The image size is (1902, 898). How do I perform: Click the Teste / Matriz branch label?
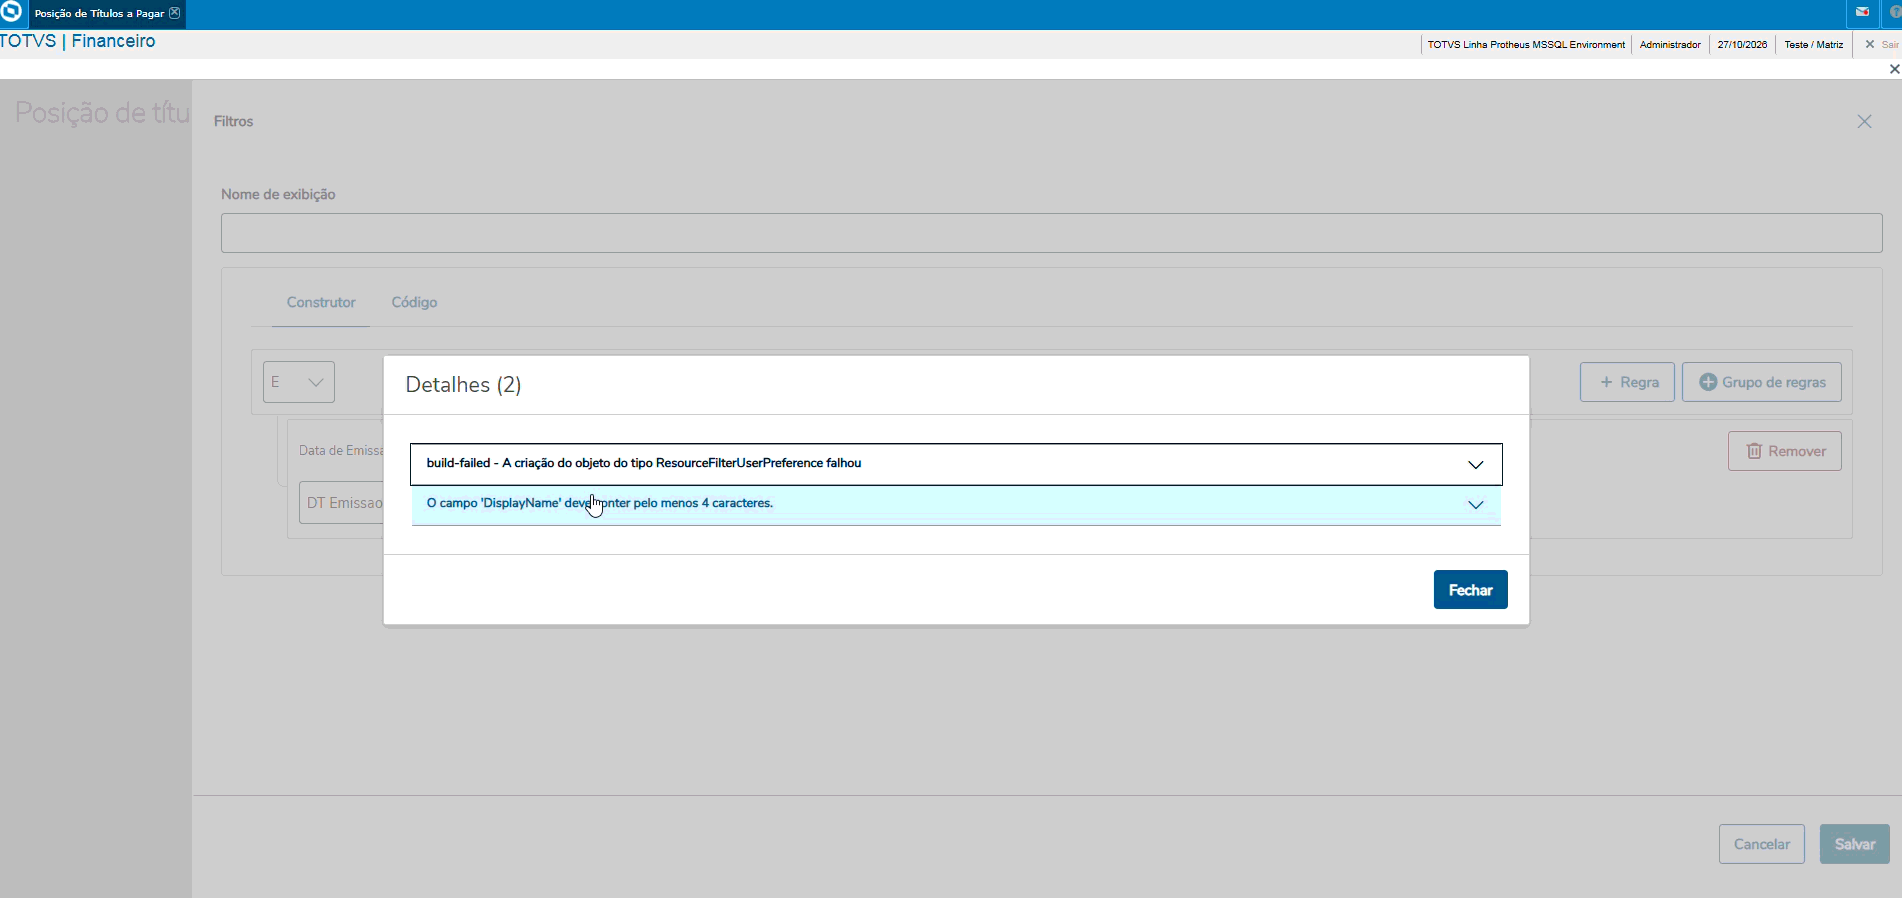tap(1813, 45)
